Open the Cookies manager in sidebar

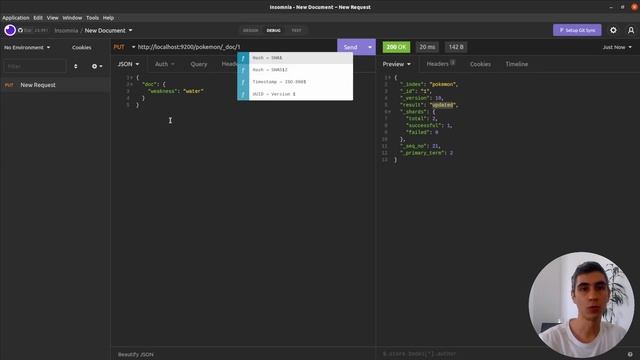[x=82, y=47]
